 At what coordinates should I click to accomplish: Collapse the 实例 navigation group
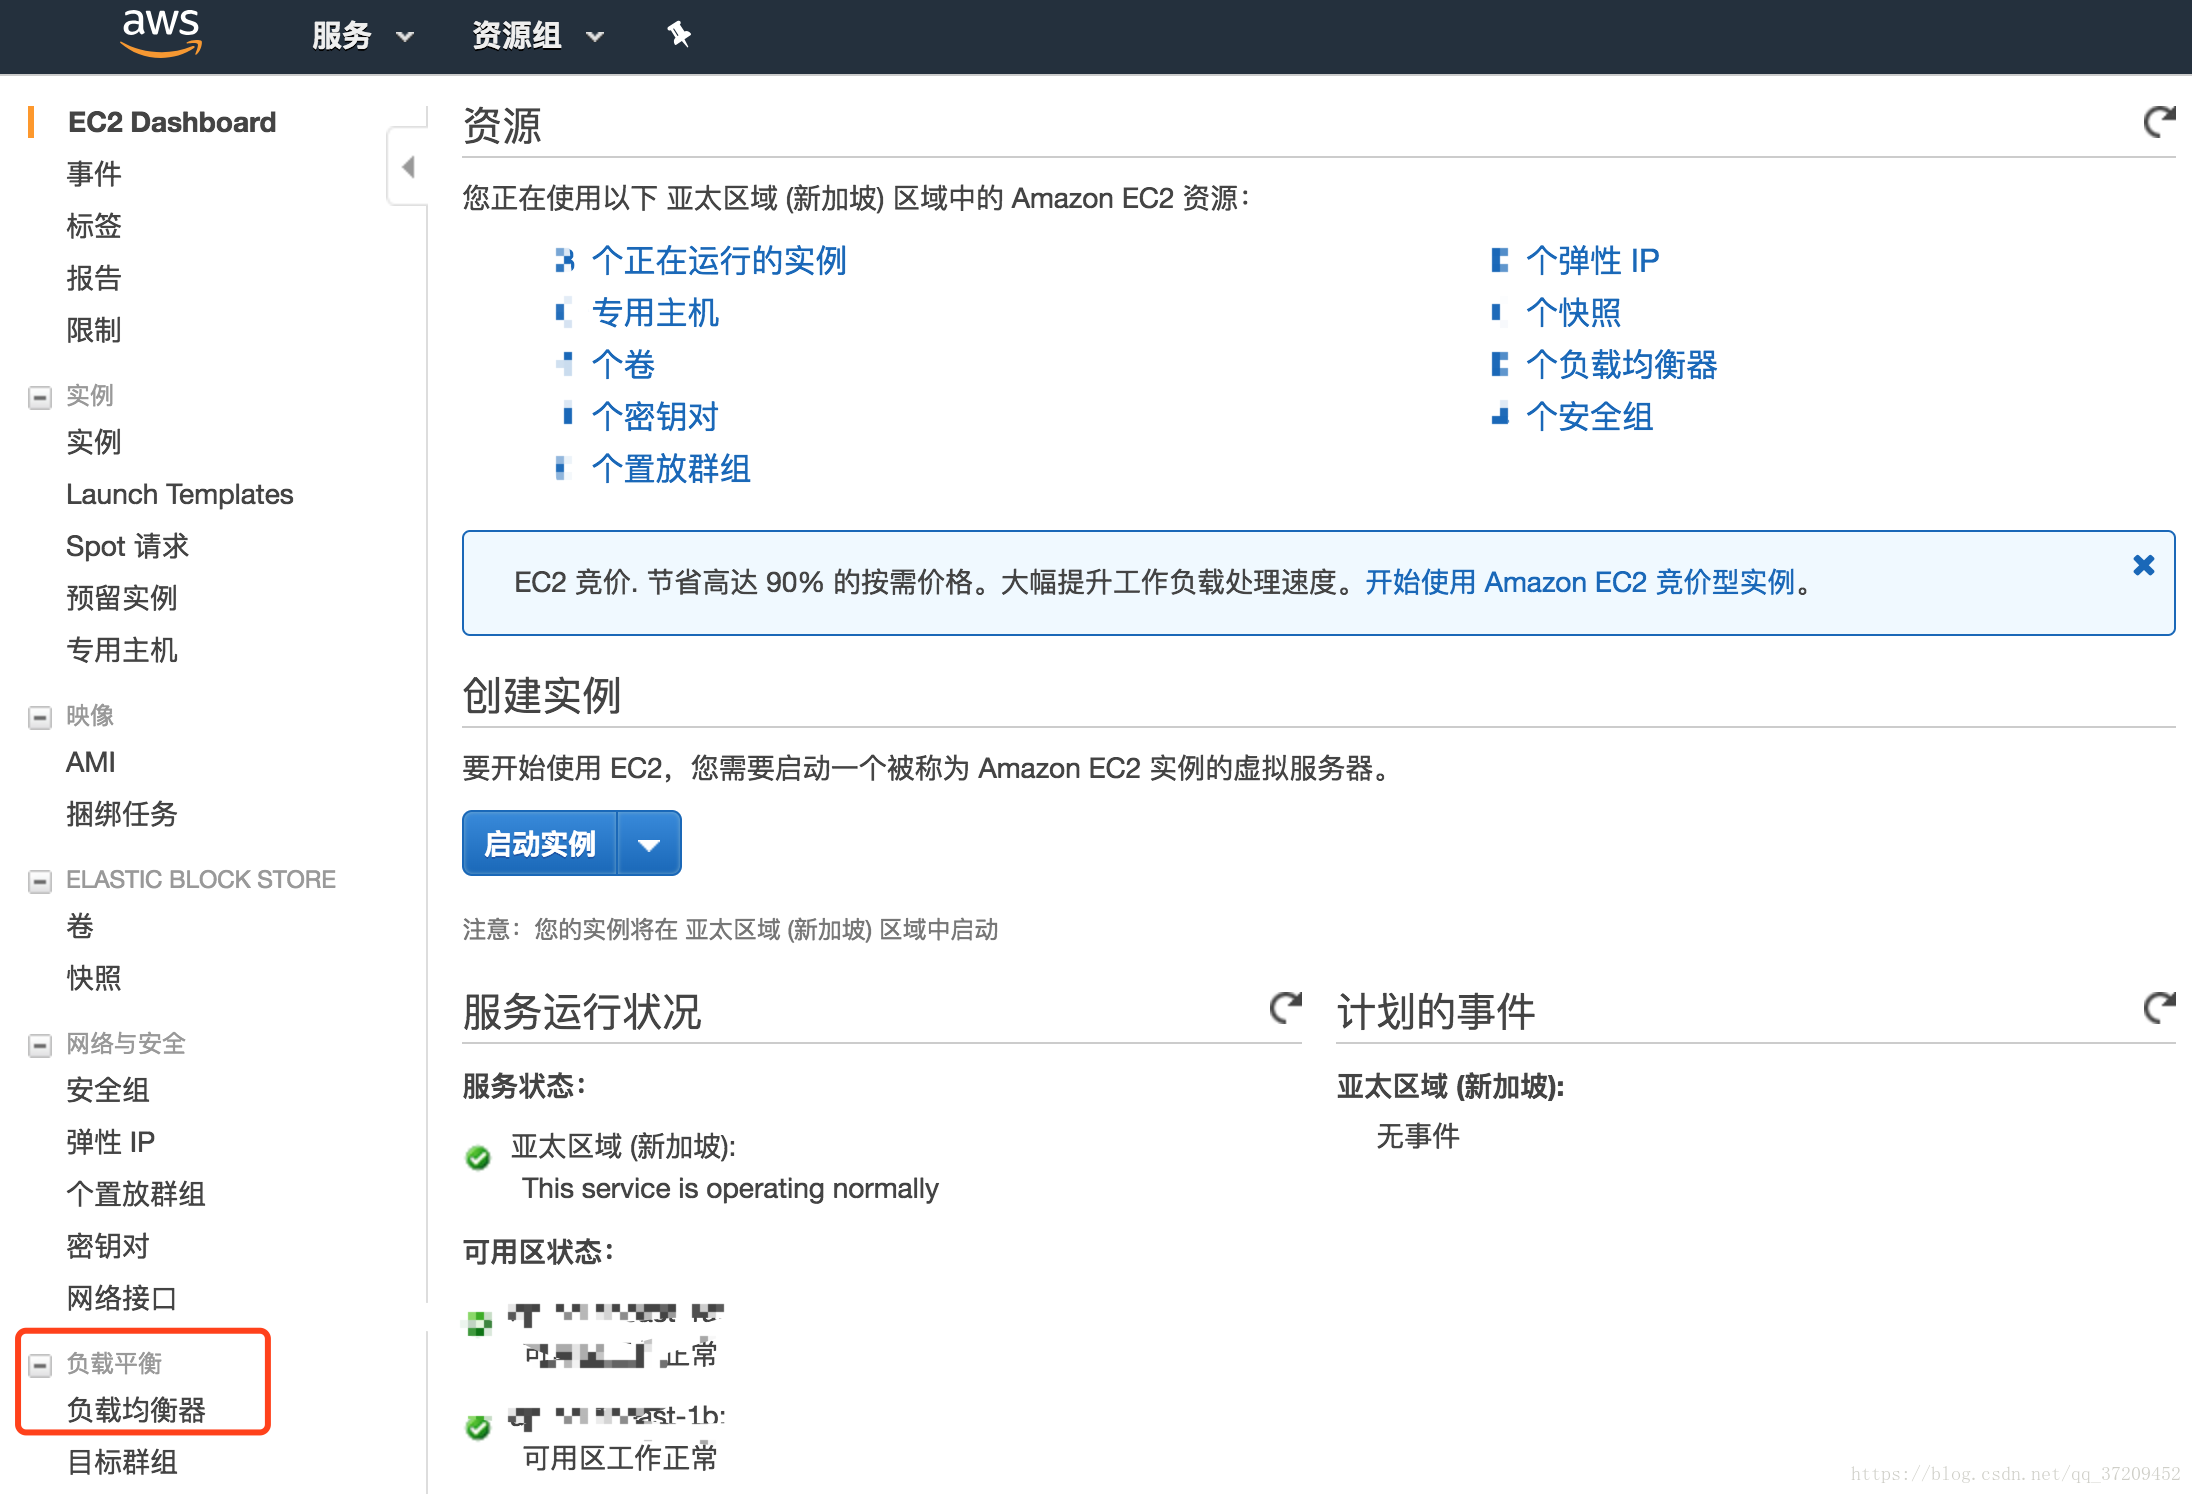tap(40, 397)
